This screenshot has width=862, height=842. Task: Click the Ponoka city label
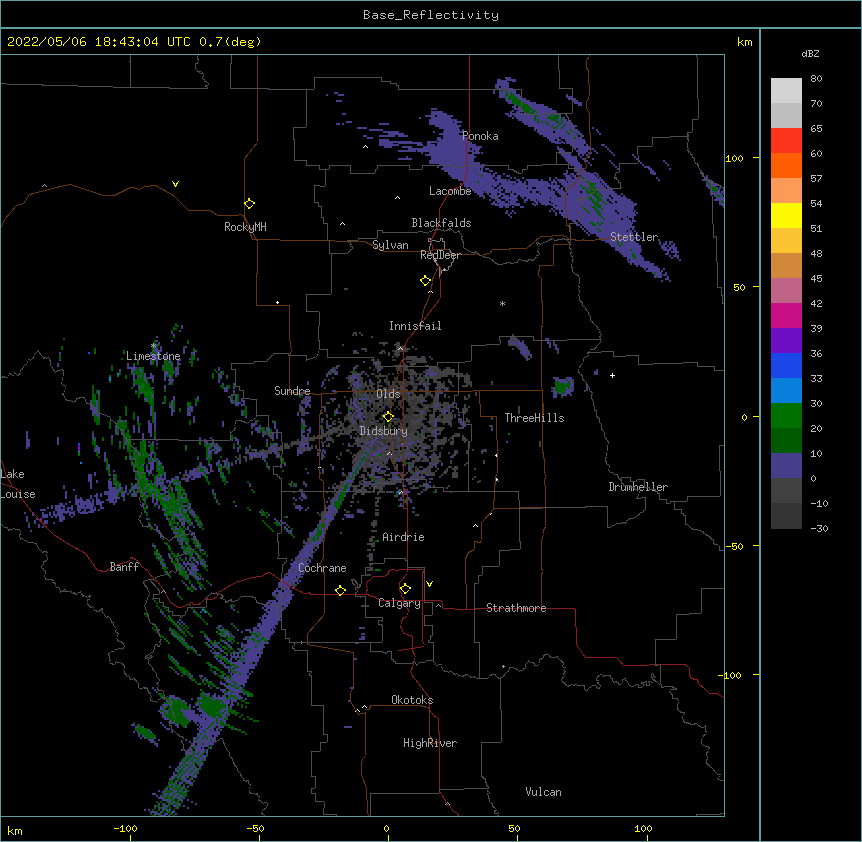pos(480,136)
